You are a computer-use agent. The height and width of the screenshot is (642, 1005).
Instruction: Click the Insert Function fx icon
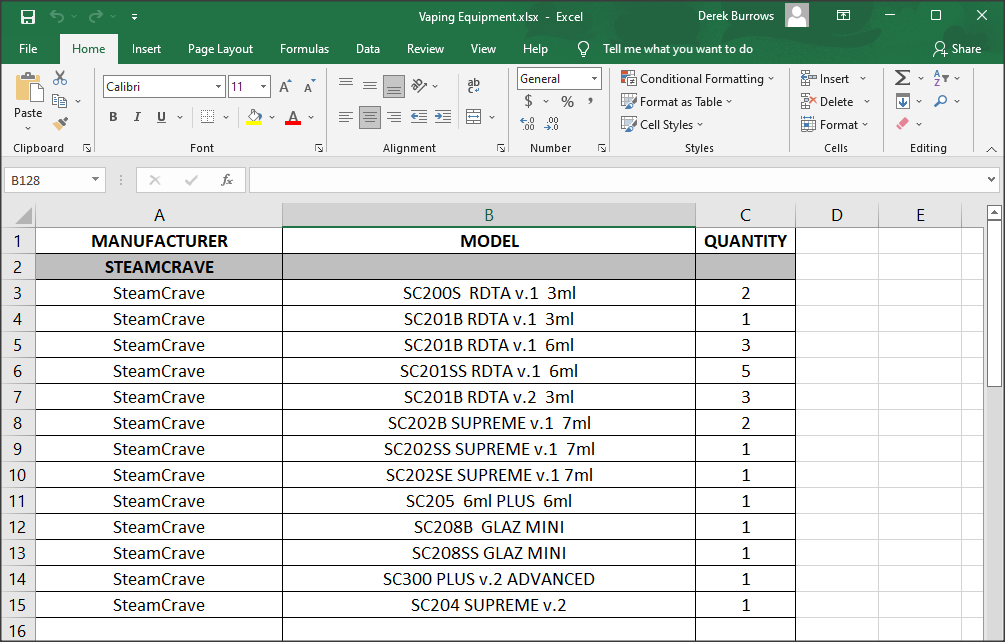227,180
